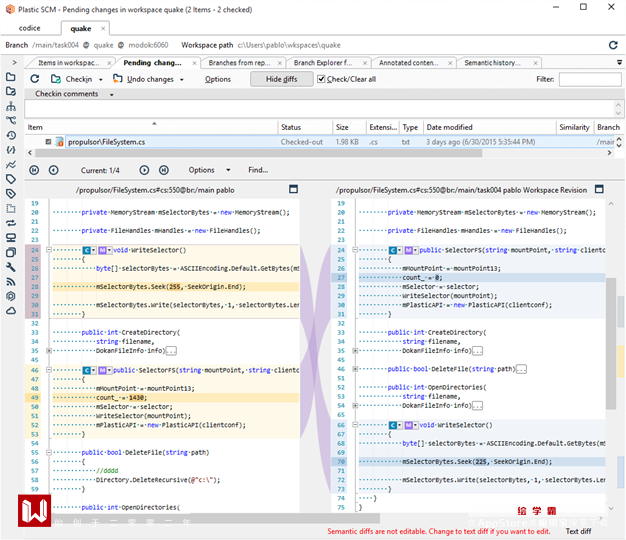626x540 pixels.
Task: Open the Repositories stacked-squares icon in sidebar
Action: [11, 252]
